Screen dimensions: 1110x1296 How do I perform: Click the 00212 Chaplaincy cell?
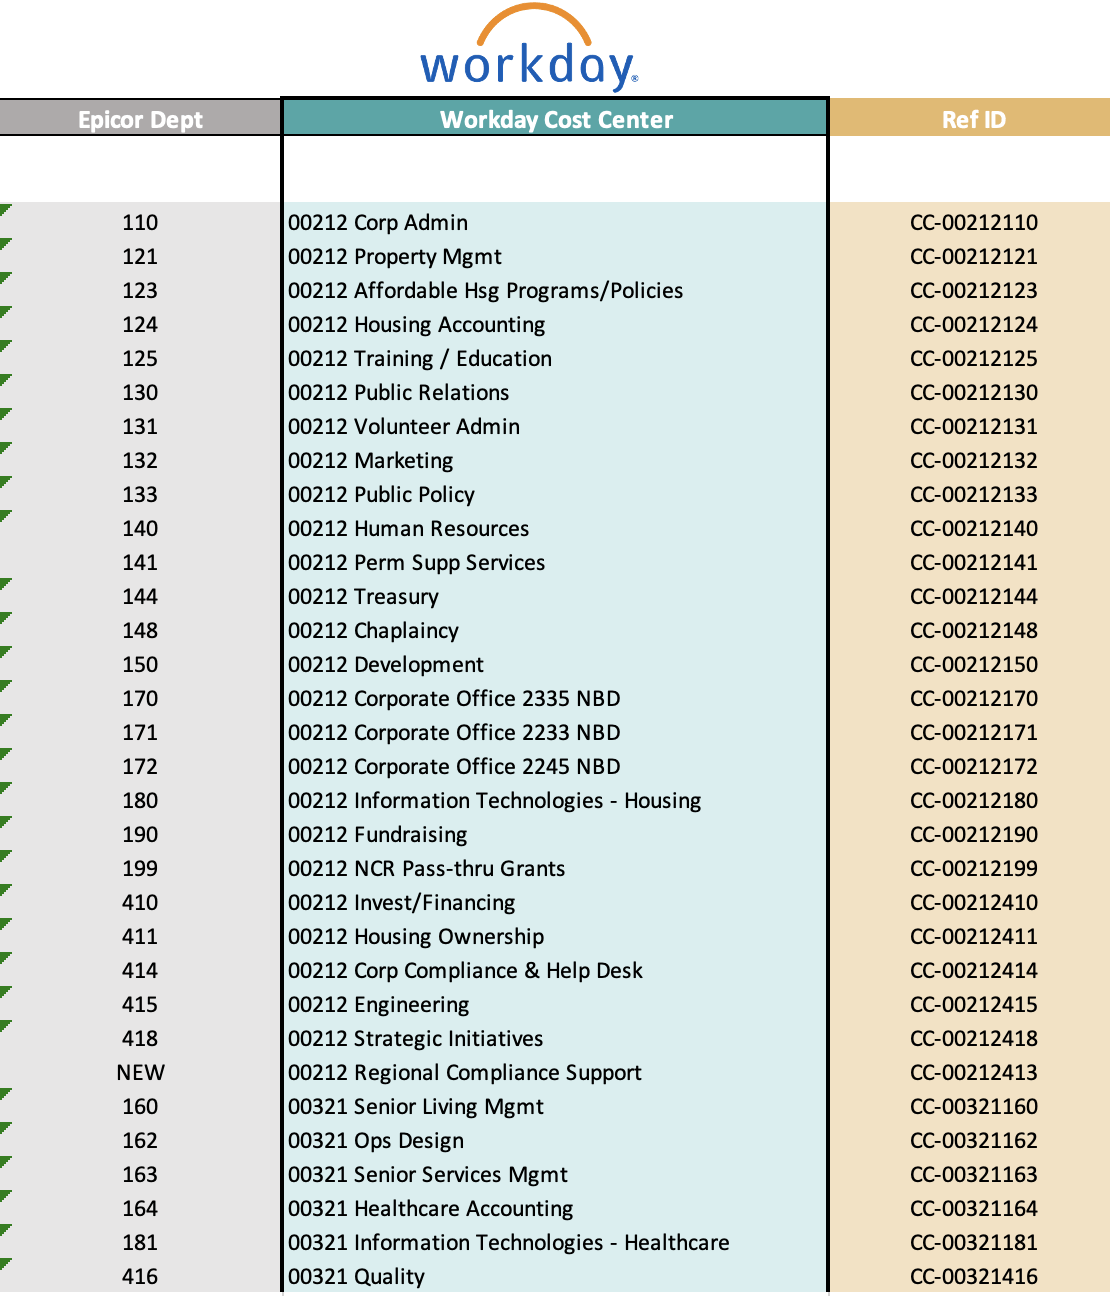(556, 630)
